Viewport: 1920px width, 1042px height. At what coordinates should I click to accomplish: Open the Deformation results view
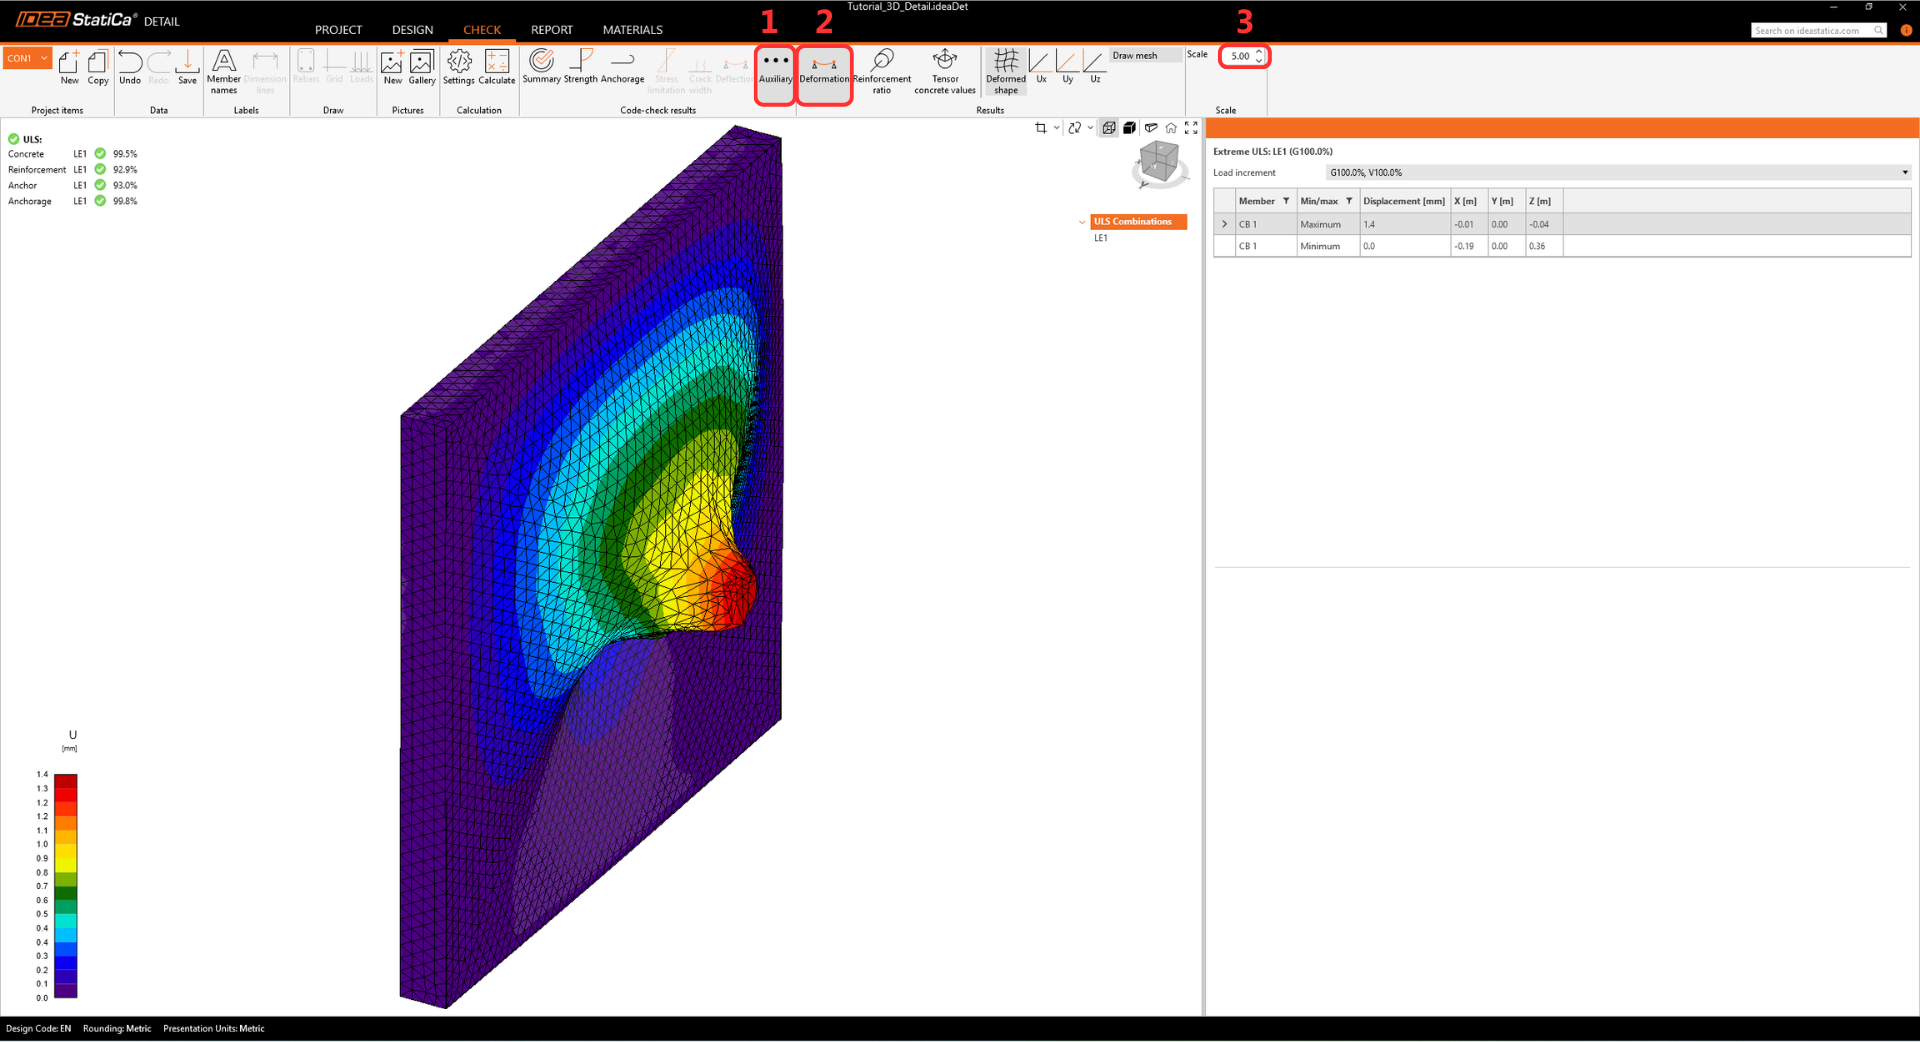click(824, 70)
